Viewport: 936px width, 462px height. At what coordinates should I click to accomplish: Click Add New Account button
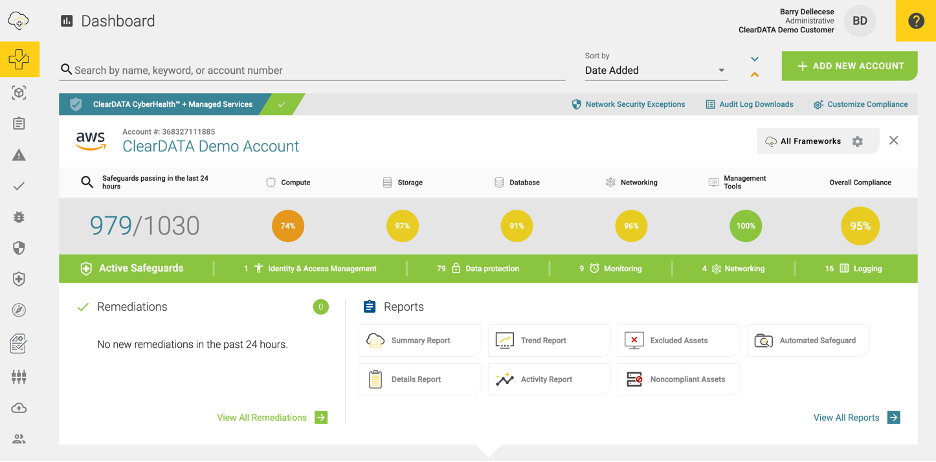click(850, 66)
